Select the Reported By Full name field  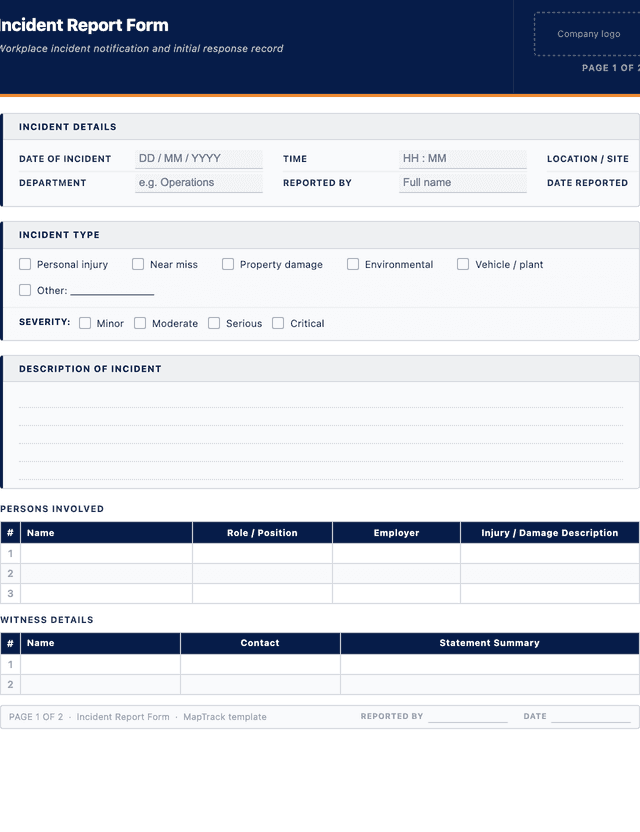463,183
